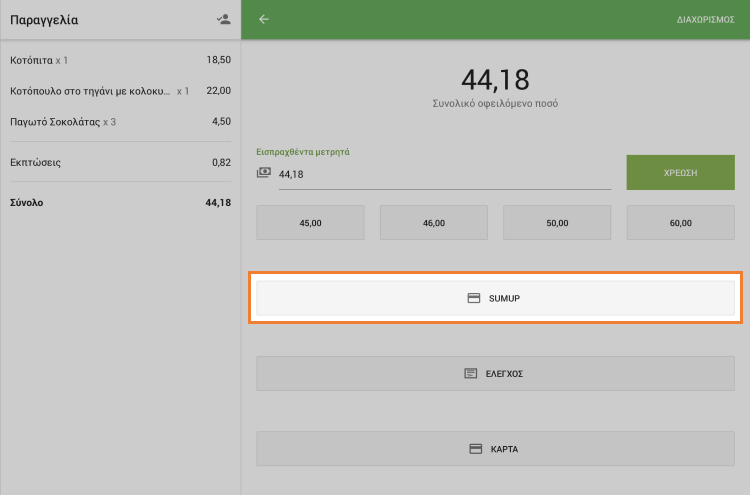Choose the 46,00 quick cash amount
Viewport: 750px width, 495px height.
tap(434, 223)
